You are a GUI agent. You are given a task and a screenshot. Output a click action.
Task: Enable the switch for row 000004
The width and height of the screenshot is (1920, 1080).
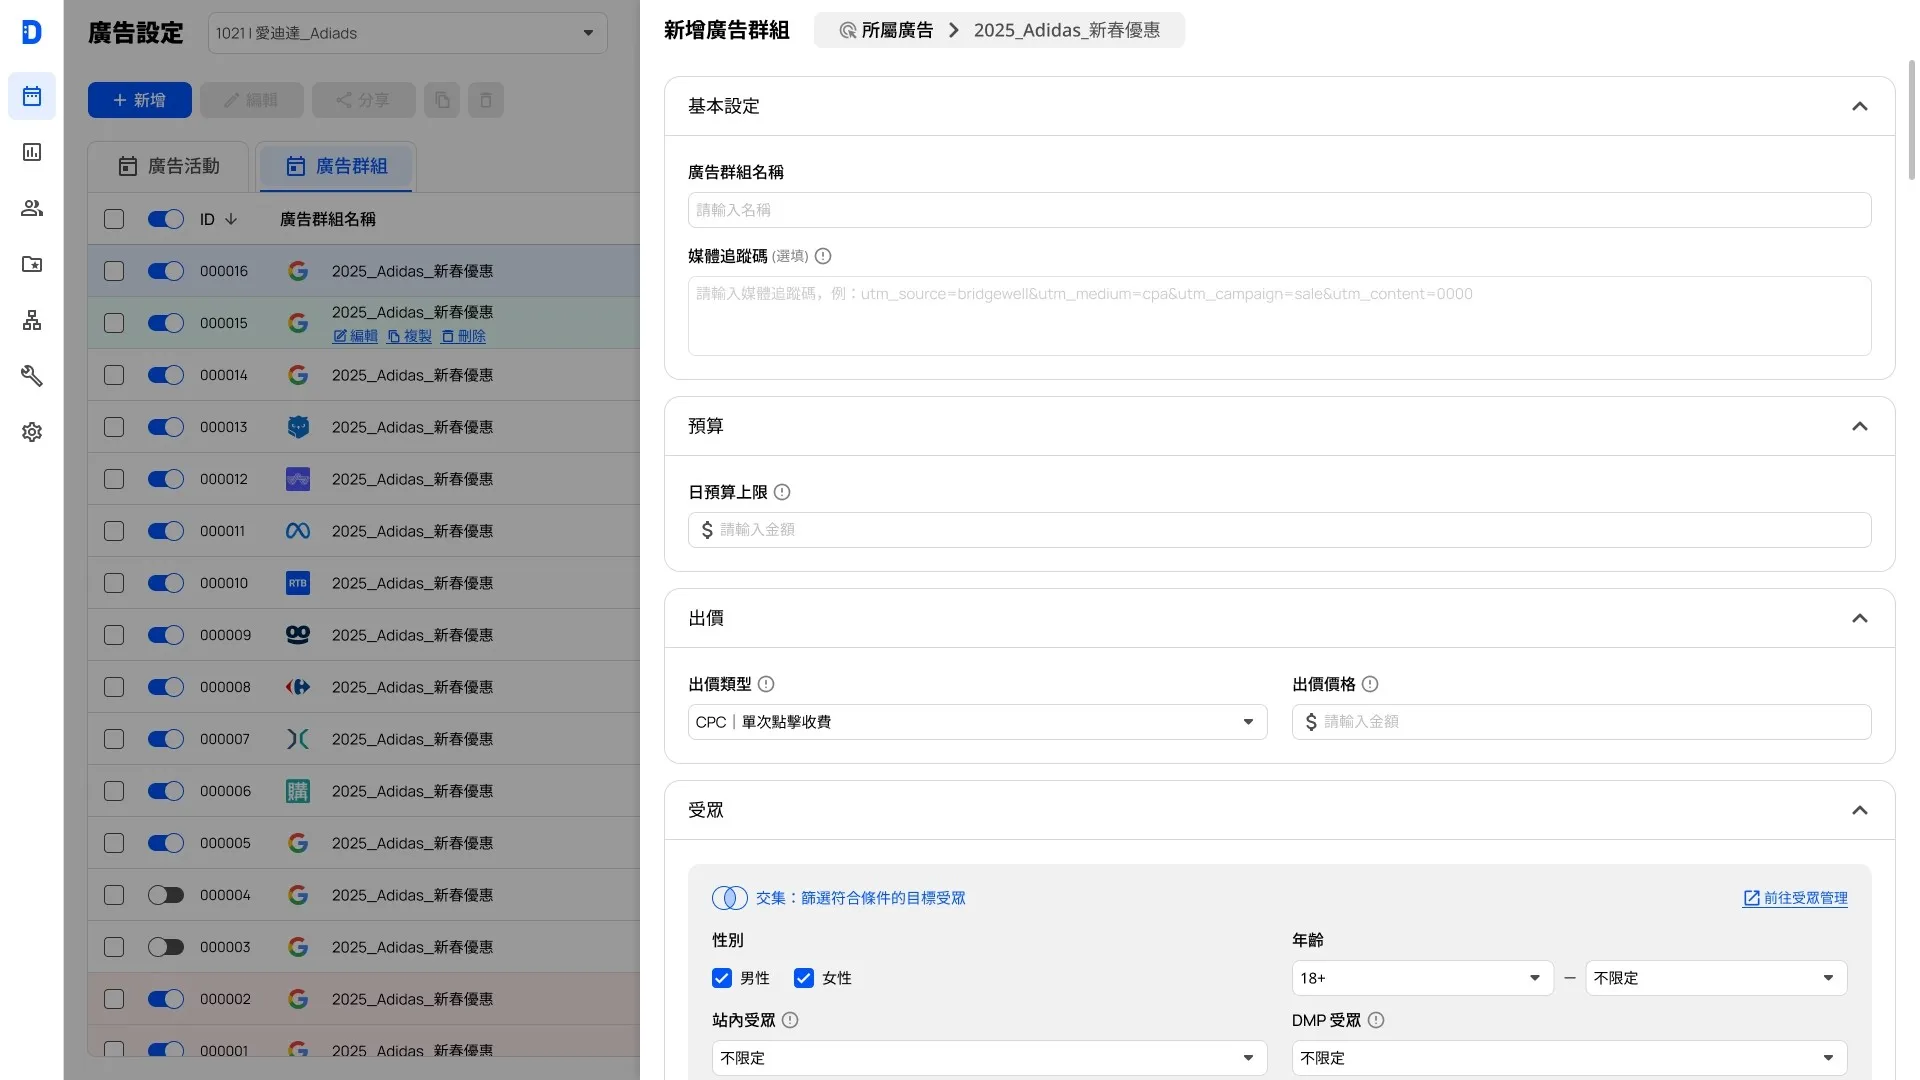pos(166,895)
